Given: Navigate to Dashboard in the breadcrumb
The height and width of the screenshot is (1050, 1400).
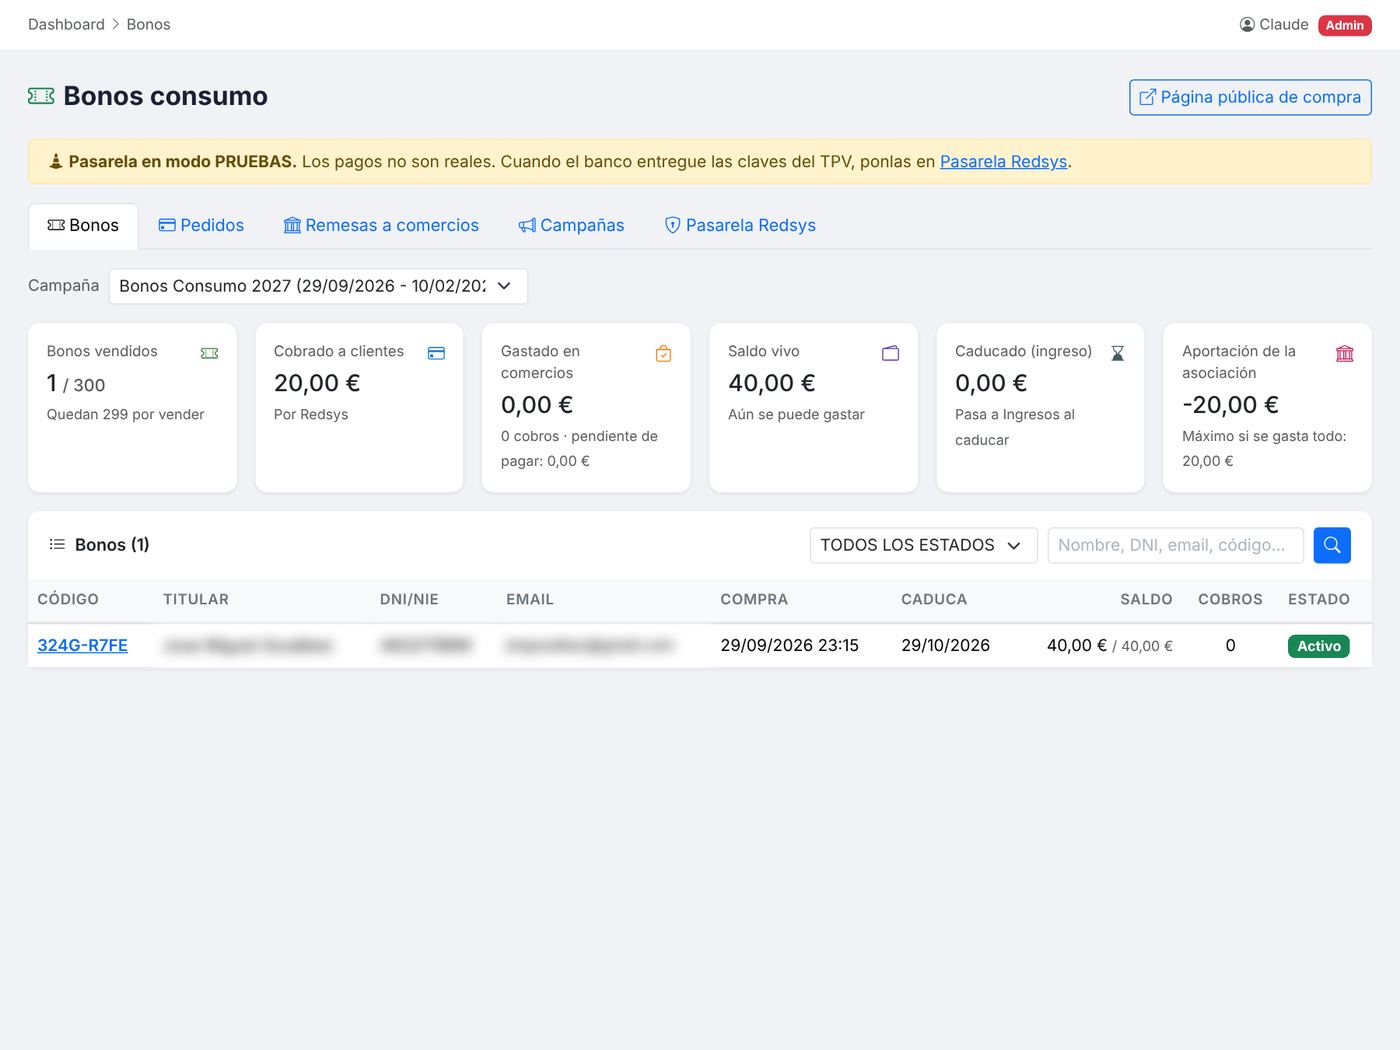Looking at the screenshot, I should tap(66, 25).
